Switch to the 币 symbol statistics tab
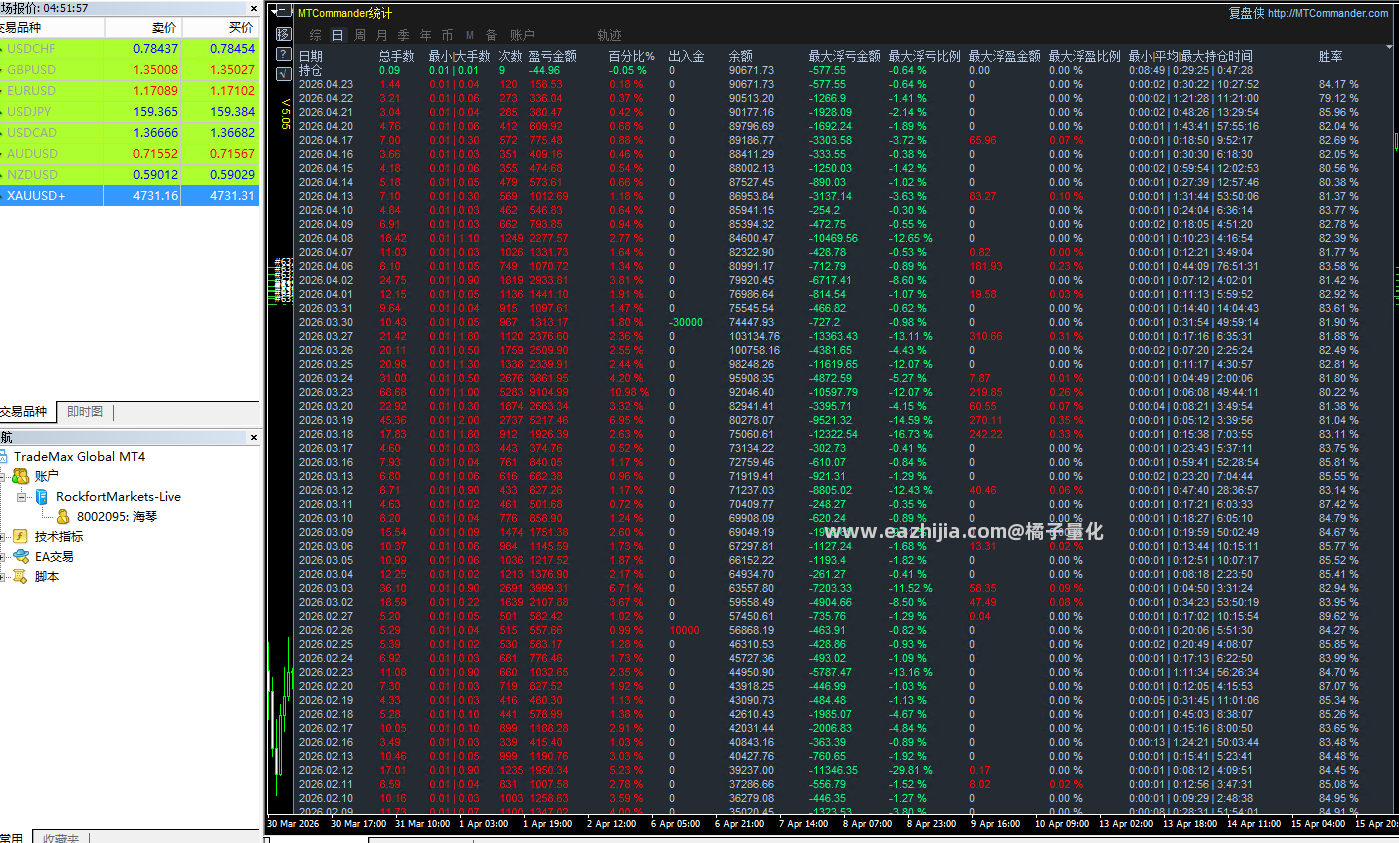This screenshot has height=843, width=1399. (447, 35)
